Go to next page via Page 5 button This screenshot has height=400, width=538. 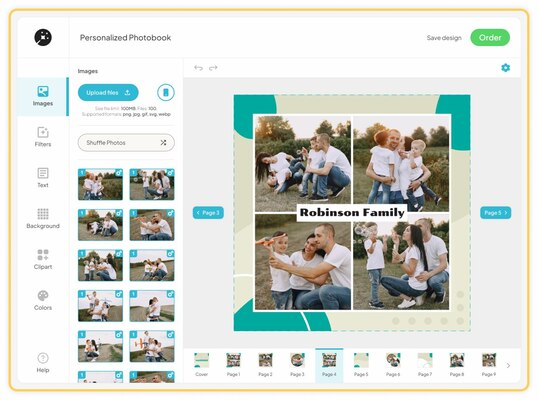[495, 213]
